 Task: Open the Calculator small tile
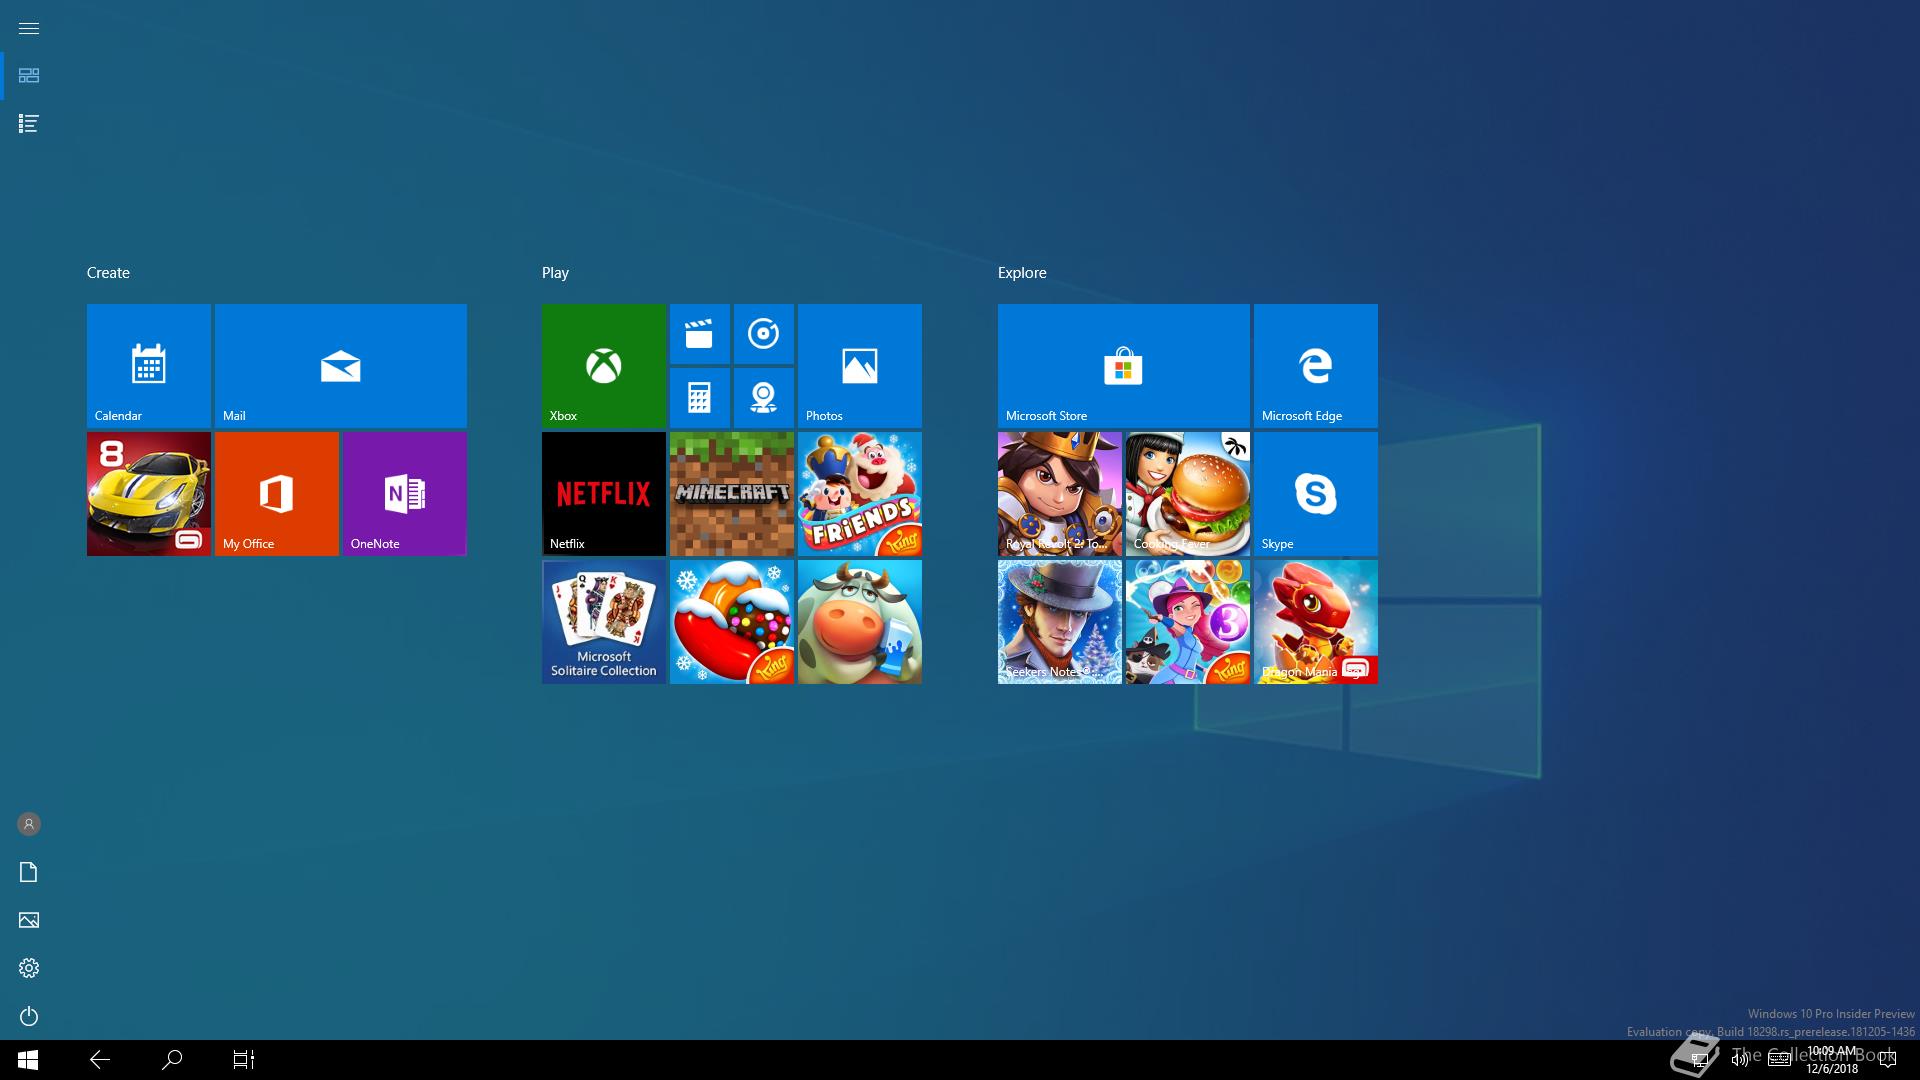(x=700, y=398)
